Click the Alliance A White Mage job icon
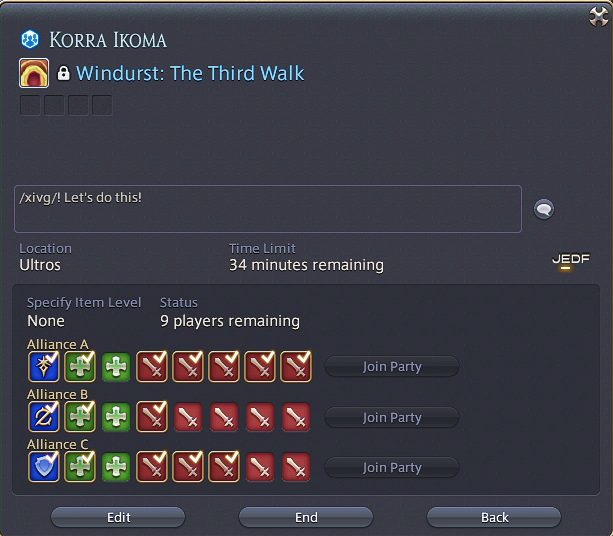Image resolution: width=613 pixels, height=536 pixels. [x=44, y=367]
